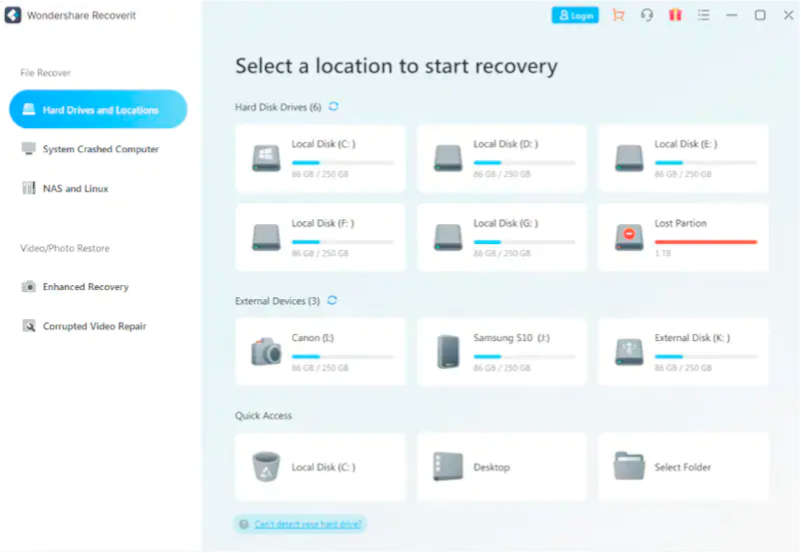Click the Local Disk (C:) Windows drive icon
Screen dimensions: 801x553
(x=266, y=158)
